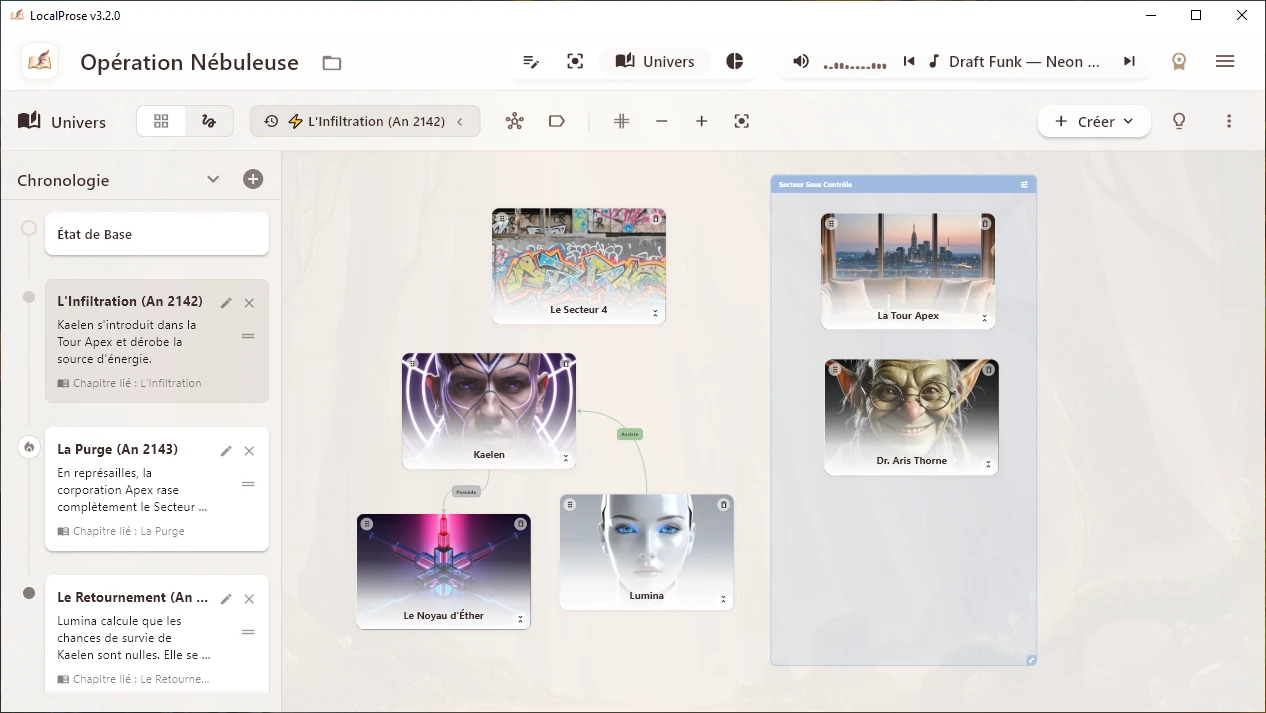Screen dimensions: 1266x713
Task: Collapse the La Tour Apex card
Action: [985, 318]
